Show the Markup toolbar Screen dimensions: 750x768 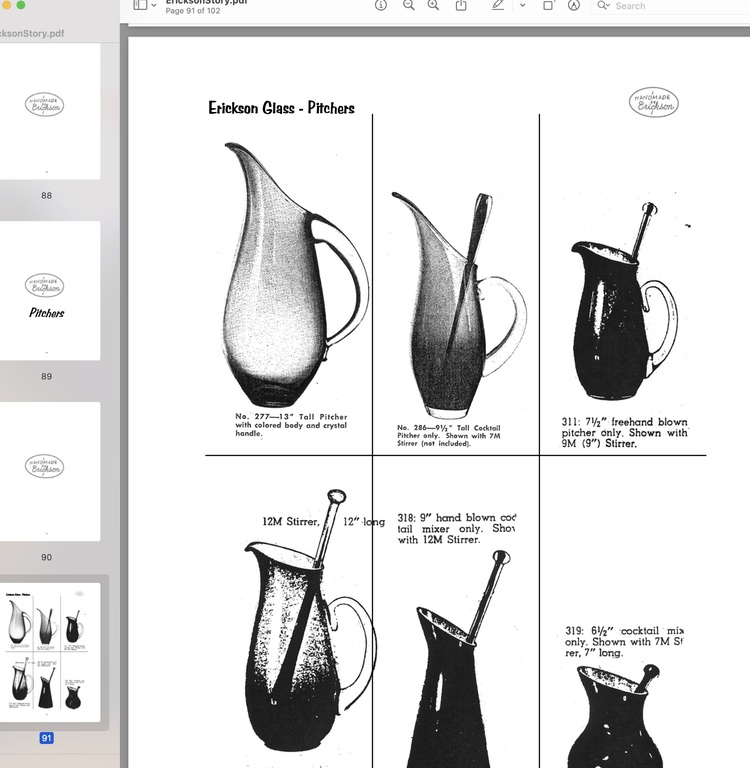point(574,5)
